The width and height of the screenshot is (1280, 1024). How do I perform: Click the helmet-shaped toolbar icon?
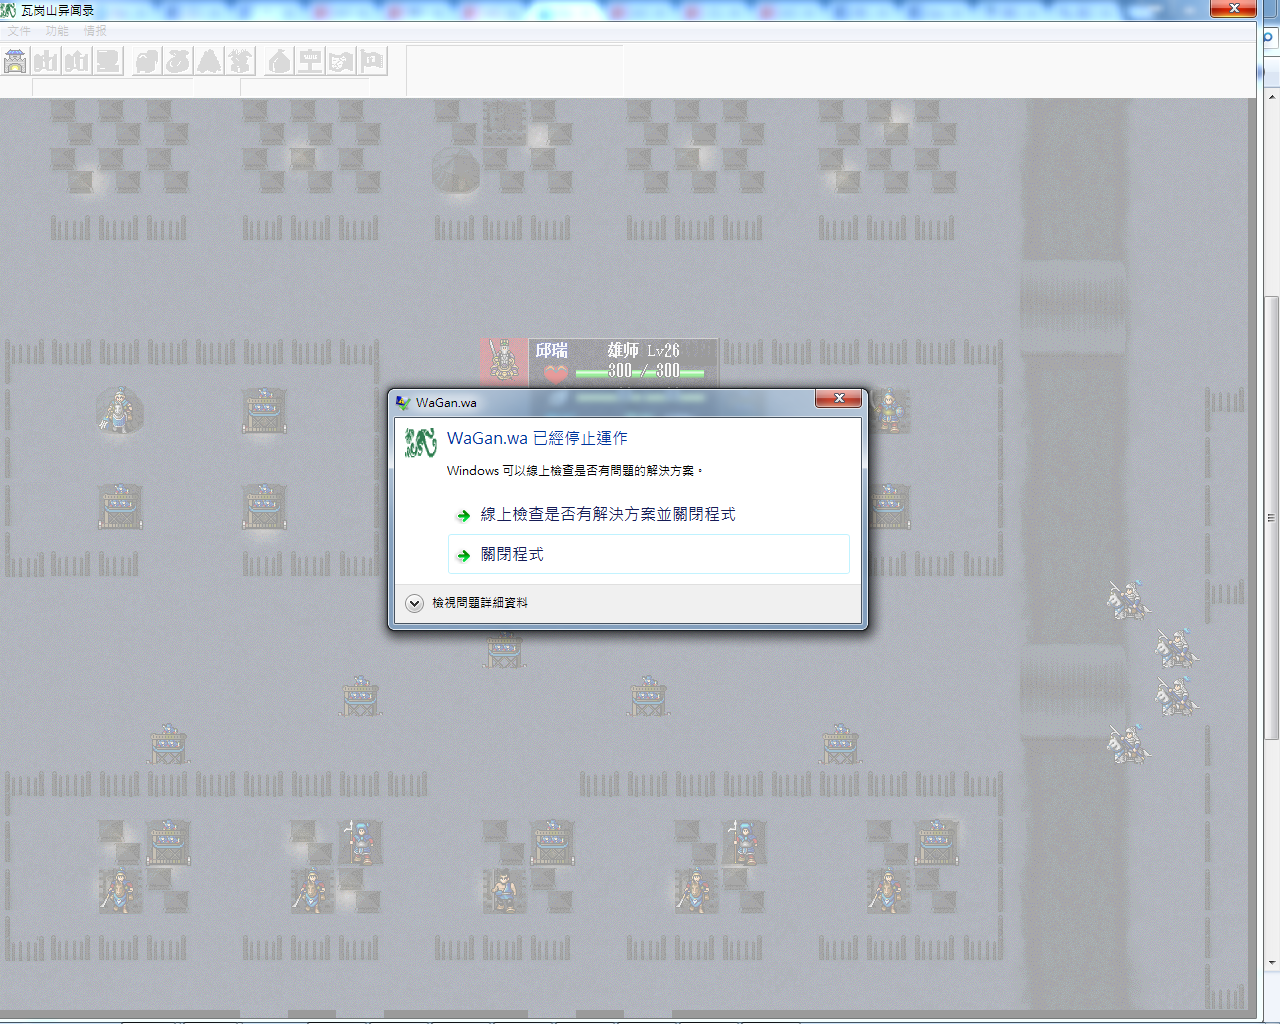pyautogui.click(x=147, y=61)
